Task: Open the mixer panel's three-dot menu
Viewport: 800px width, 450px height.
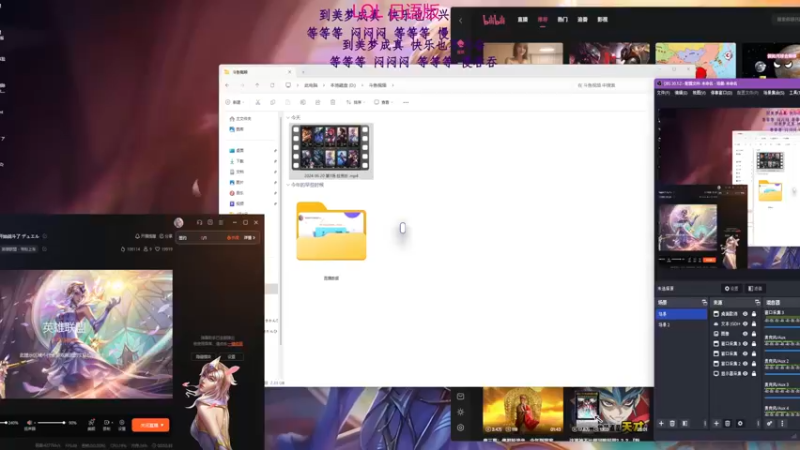Action: click(782, 423)
